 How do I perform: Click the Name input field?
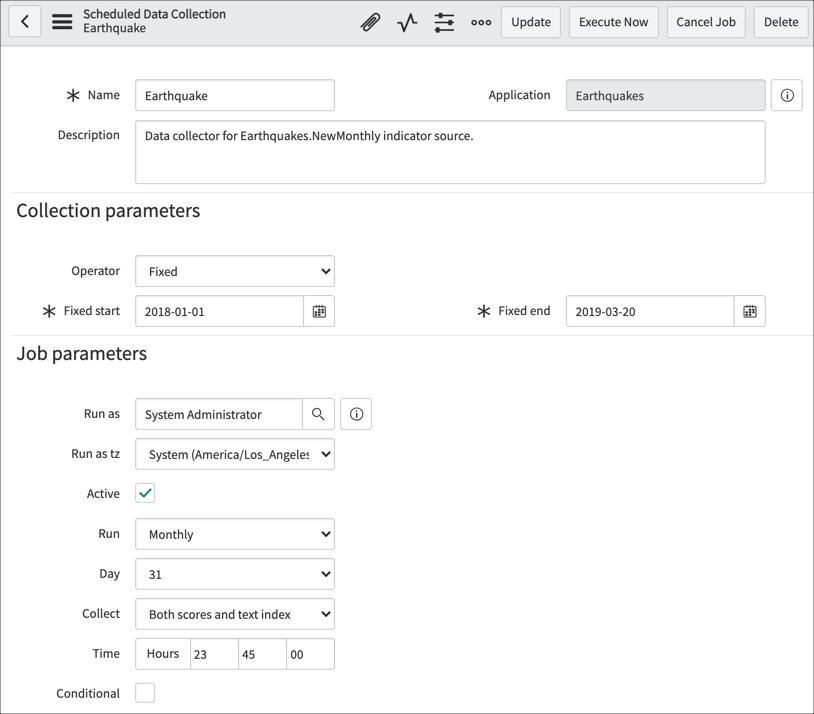[x=234, y=95]
